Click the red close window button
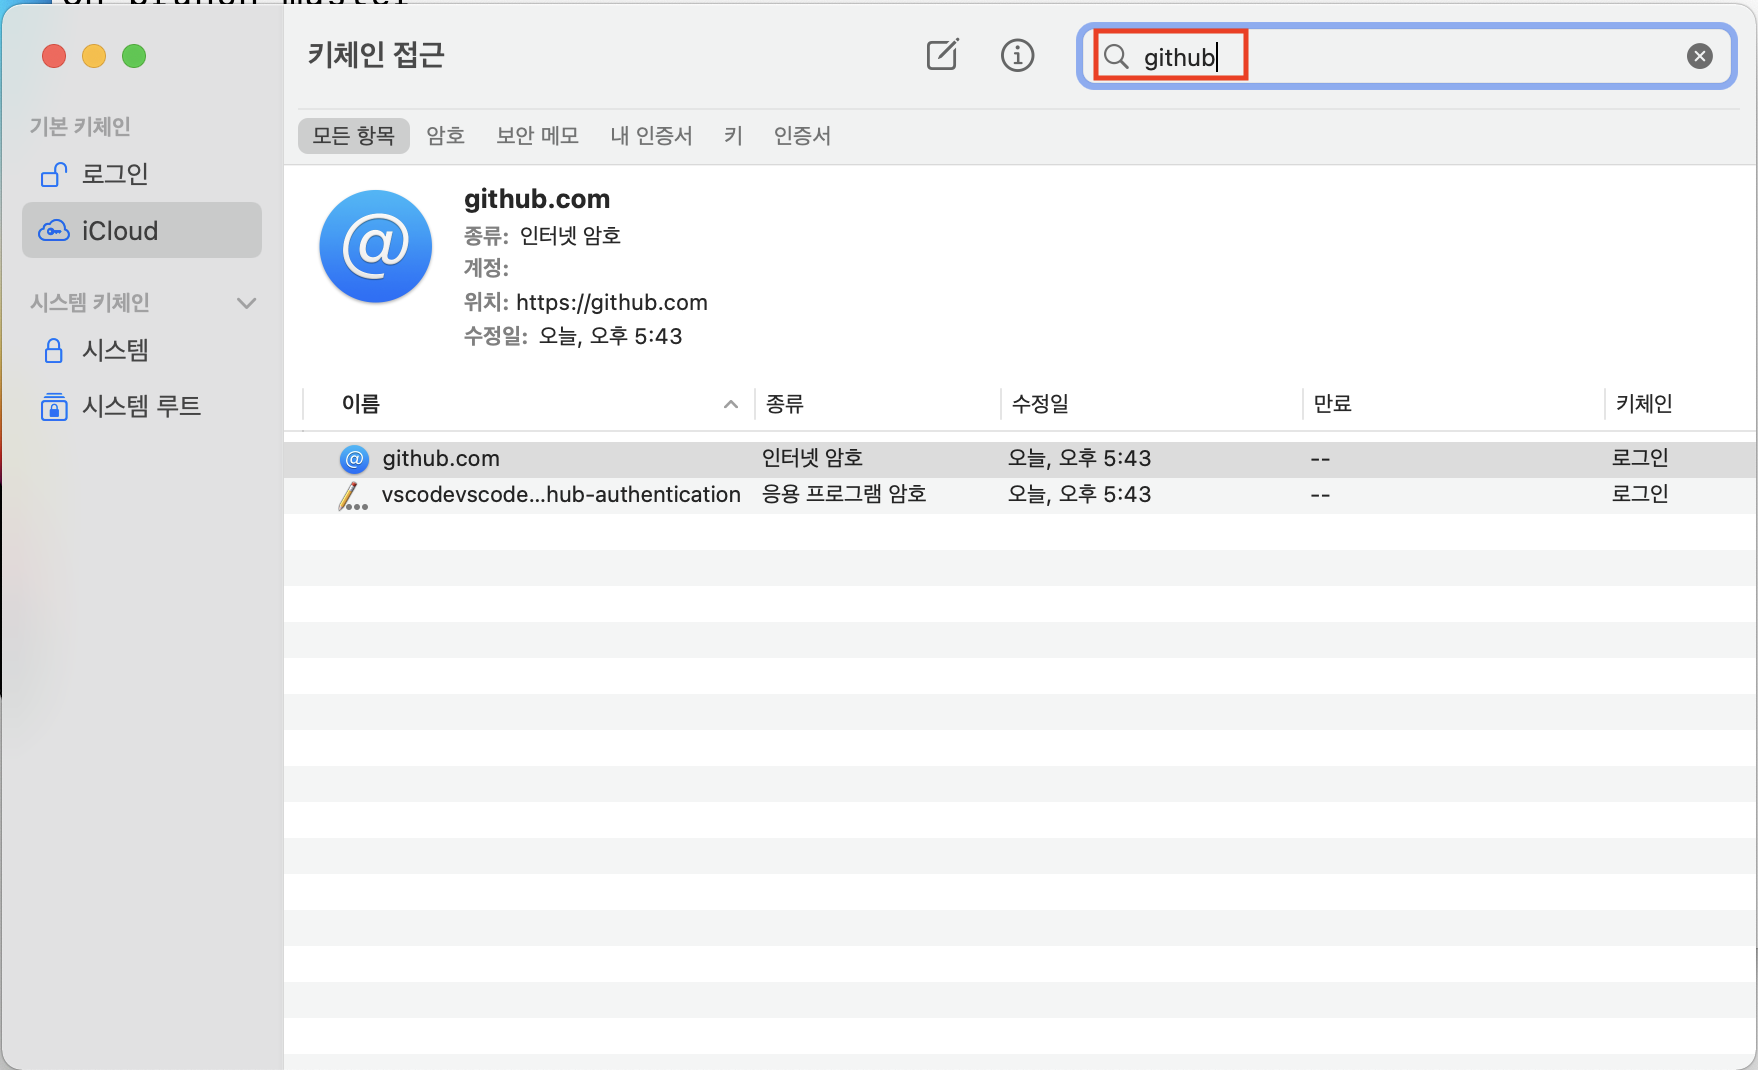 click(54, 56)
